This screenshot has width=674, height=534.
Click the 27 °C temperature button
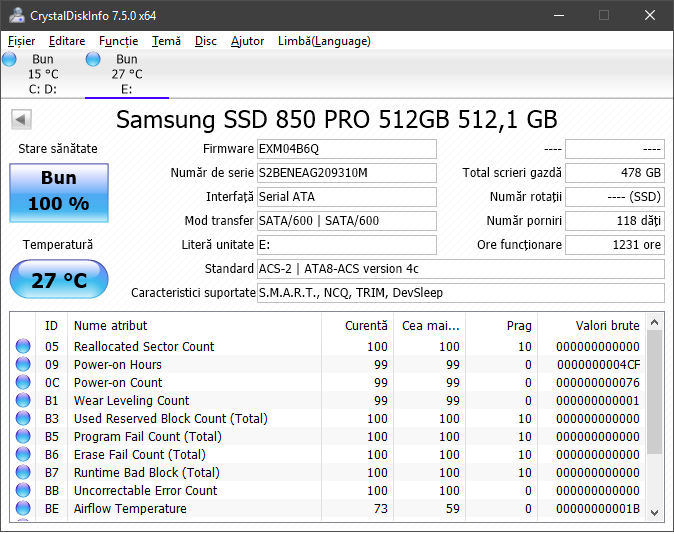(x=59, y=280)
